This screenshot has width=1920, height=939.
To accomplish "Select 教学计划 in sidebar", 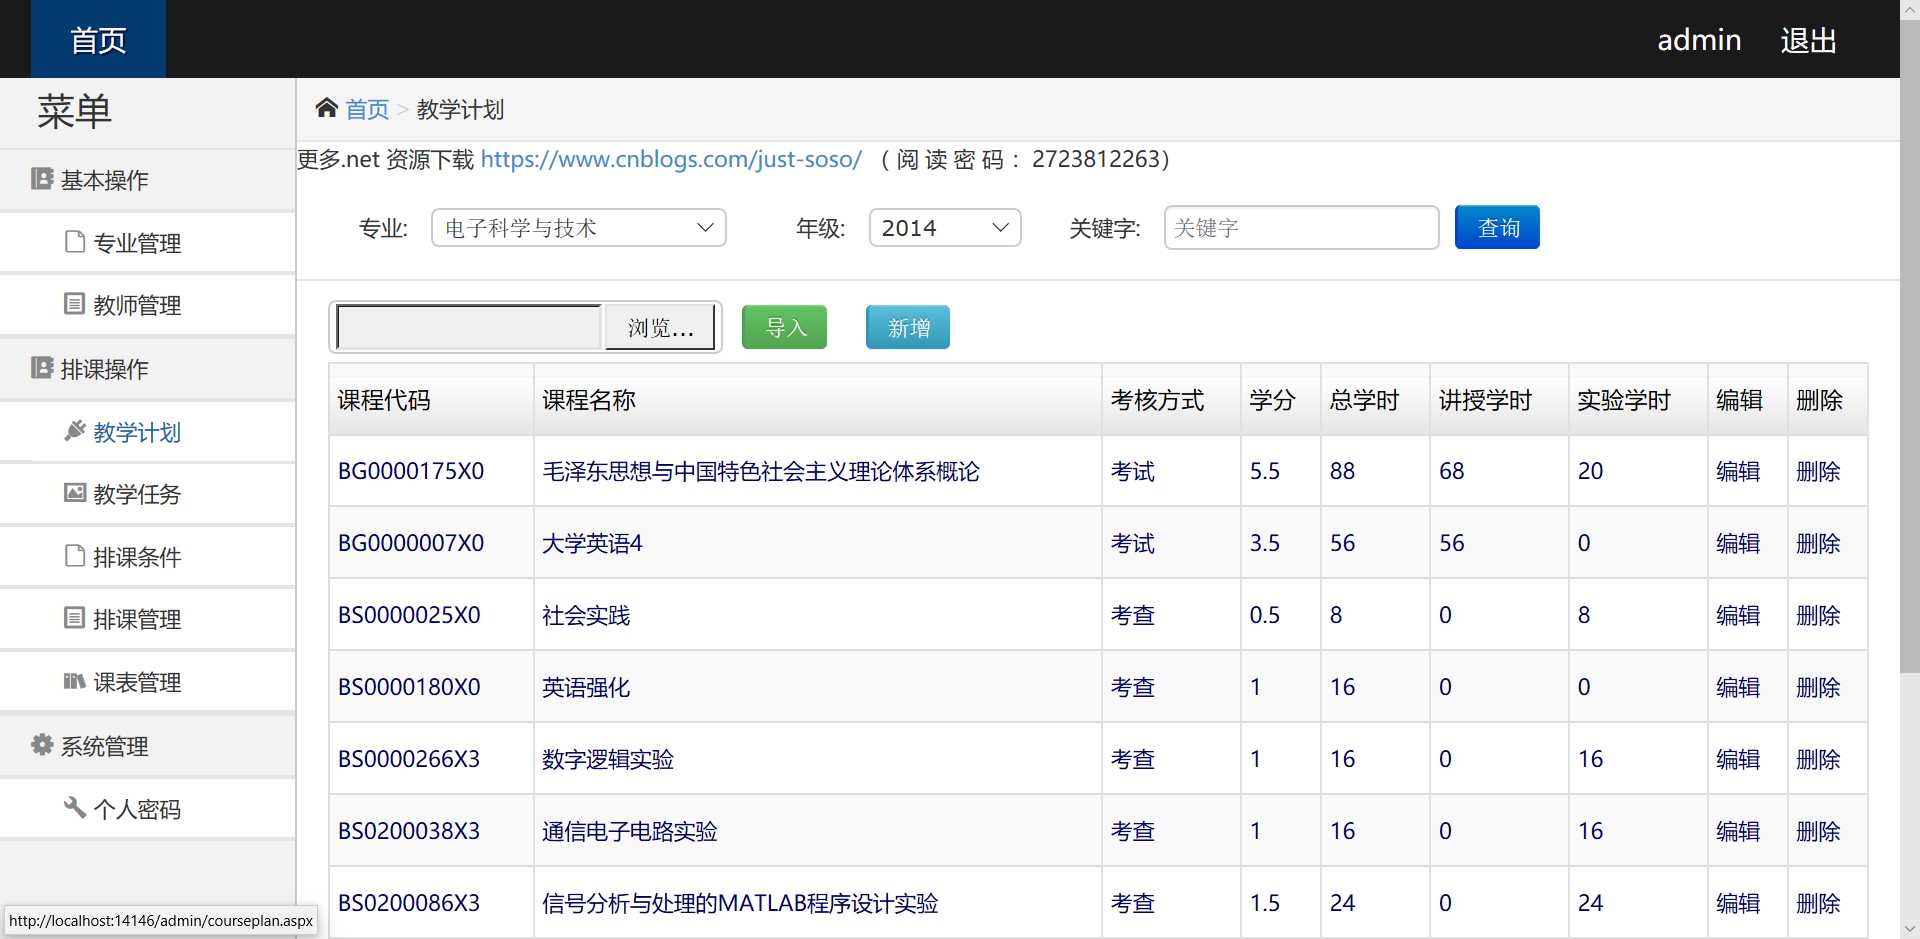I will [148, 432].
